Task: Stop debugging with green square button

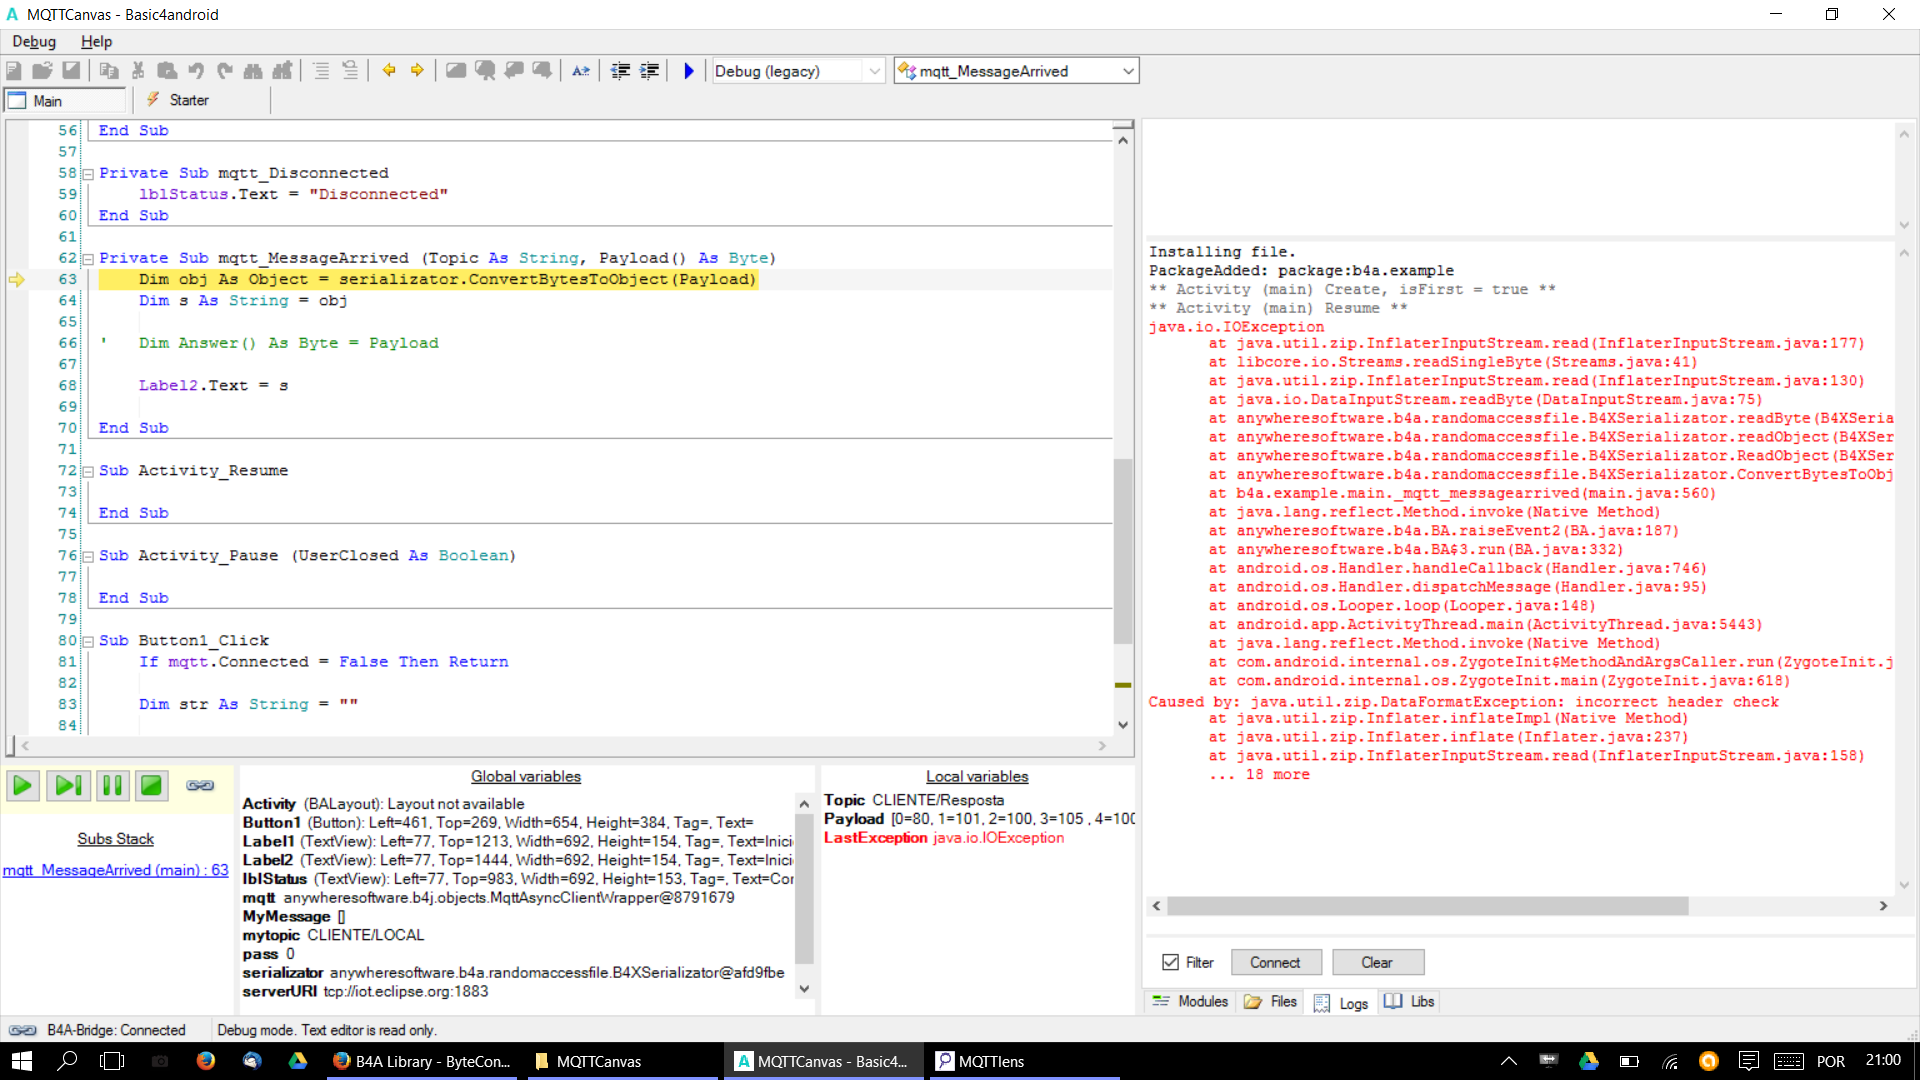Action: tap(151, 786)
